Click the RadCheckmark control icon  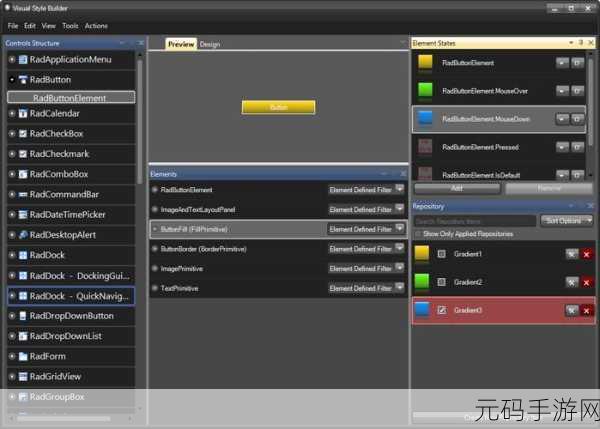(x=23, y=154)
